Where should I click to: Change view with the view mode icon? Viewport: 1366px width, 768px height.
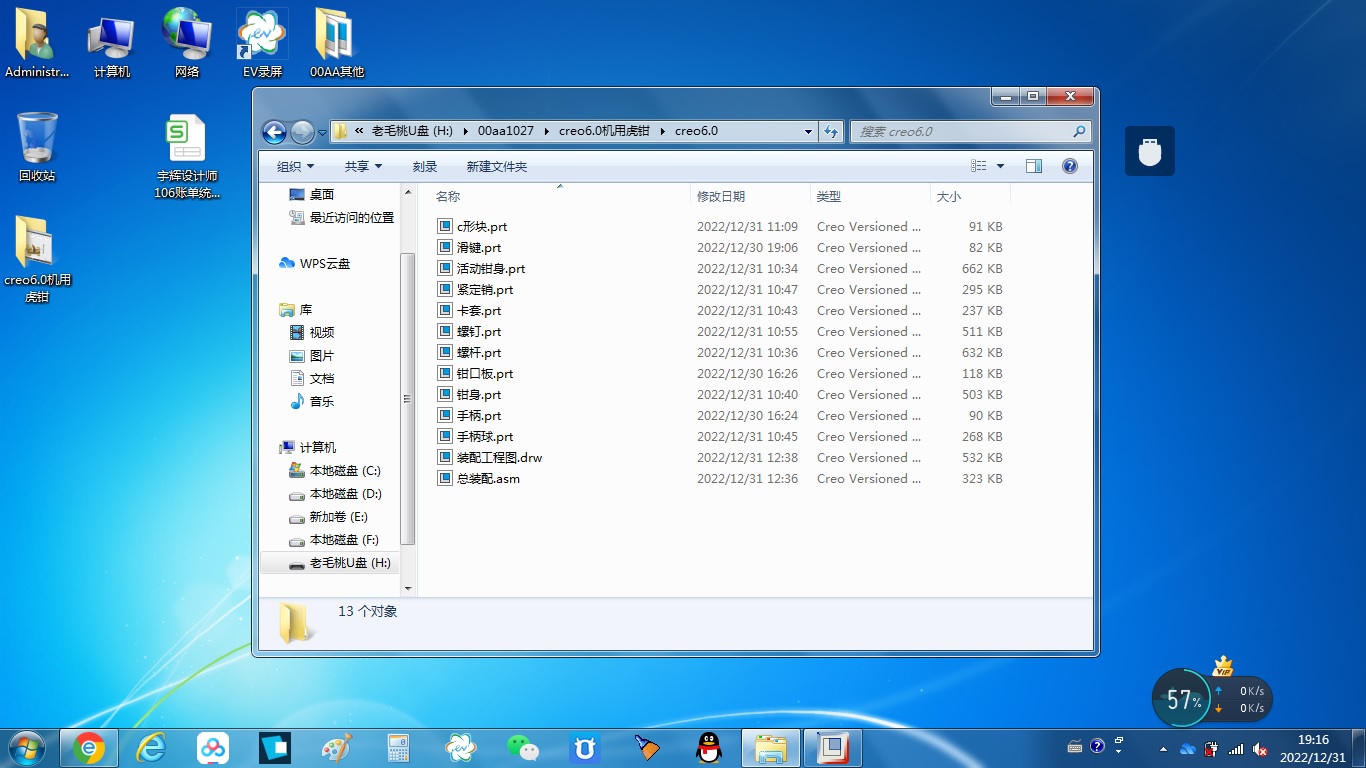[979, 166]
